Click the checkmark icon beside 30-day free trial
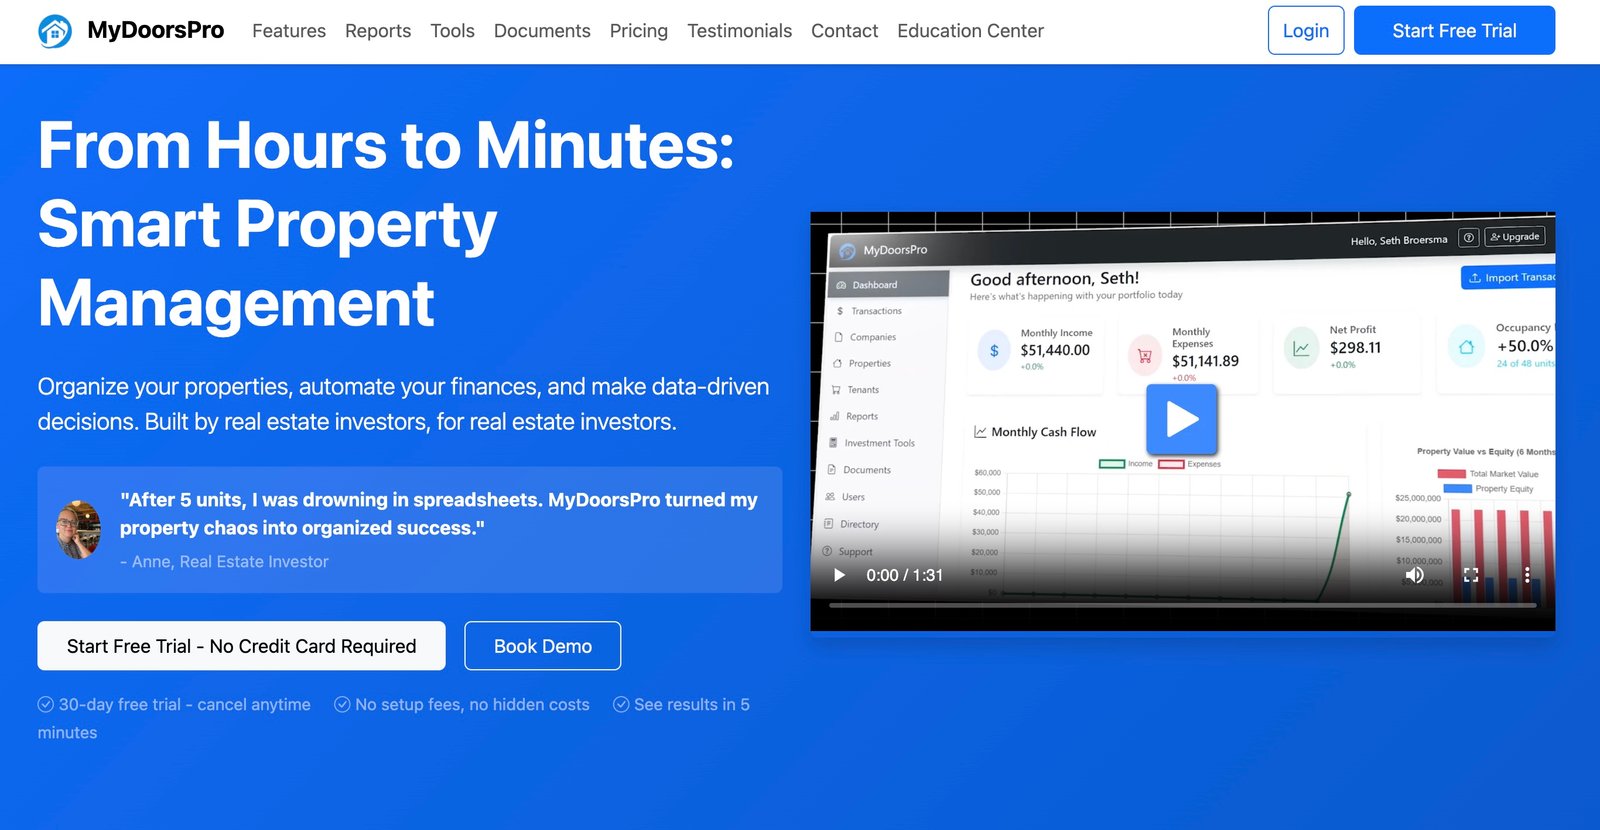Image resolution: width=1600 pixels, height=830 pixels. coord(46,705)
